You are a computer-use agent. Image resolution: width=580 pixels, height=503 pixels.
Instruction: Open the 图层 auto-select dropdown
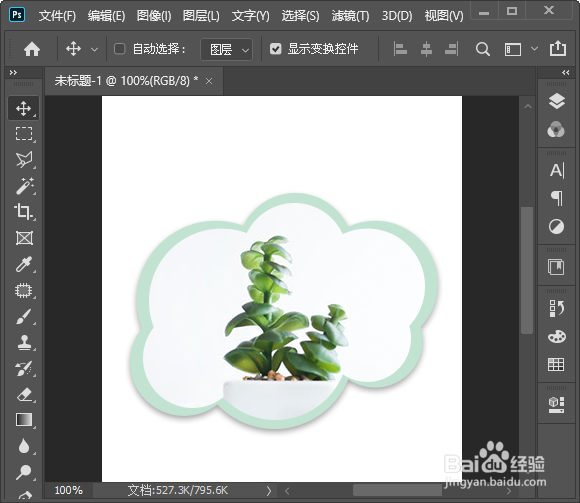[226, 49]
